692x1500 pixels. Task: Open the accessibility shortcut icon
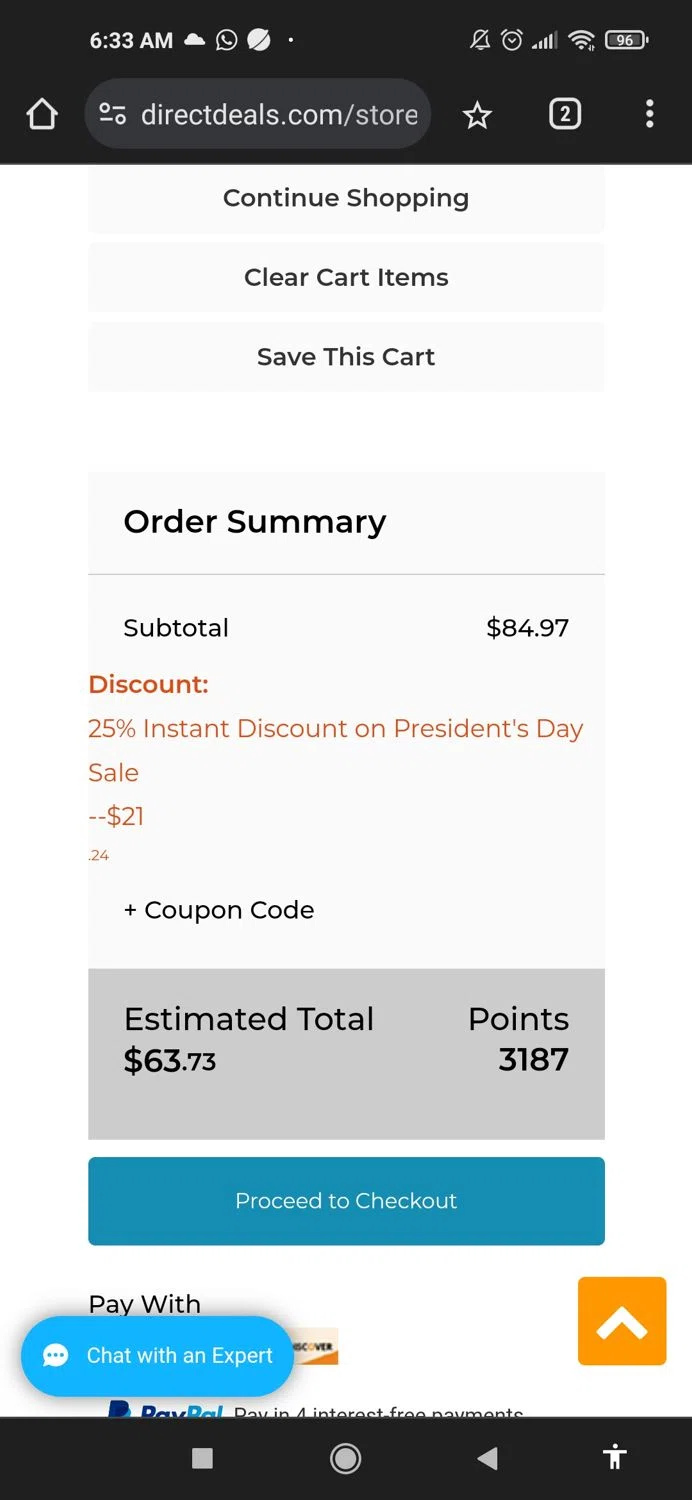[615, 1457]
